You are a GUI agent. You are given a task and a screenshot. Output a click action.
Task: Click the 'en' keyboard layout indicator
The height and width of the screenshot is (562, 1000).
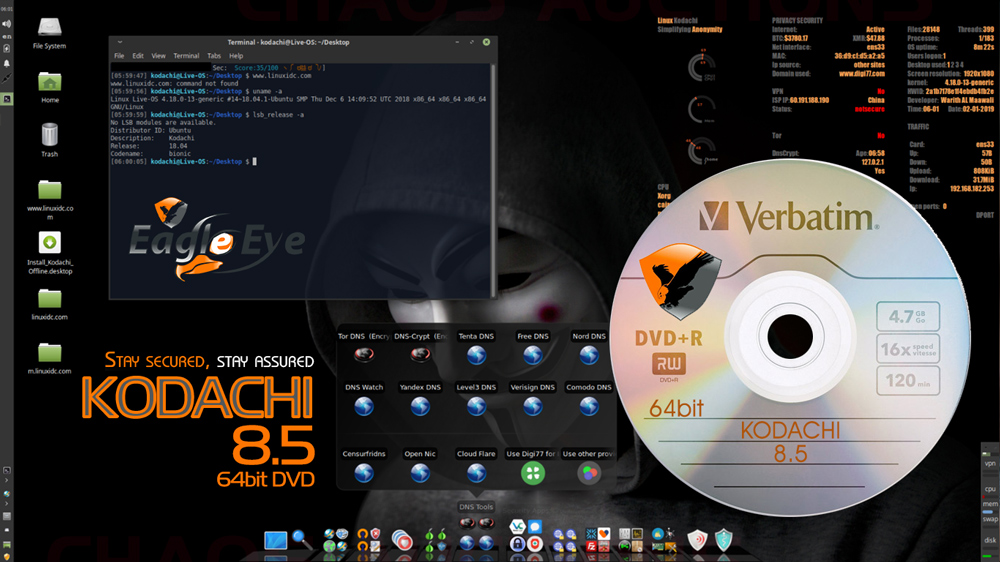(x=6, y=36)
